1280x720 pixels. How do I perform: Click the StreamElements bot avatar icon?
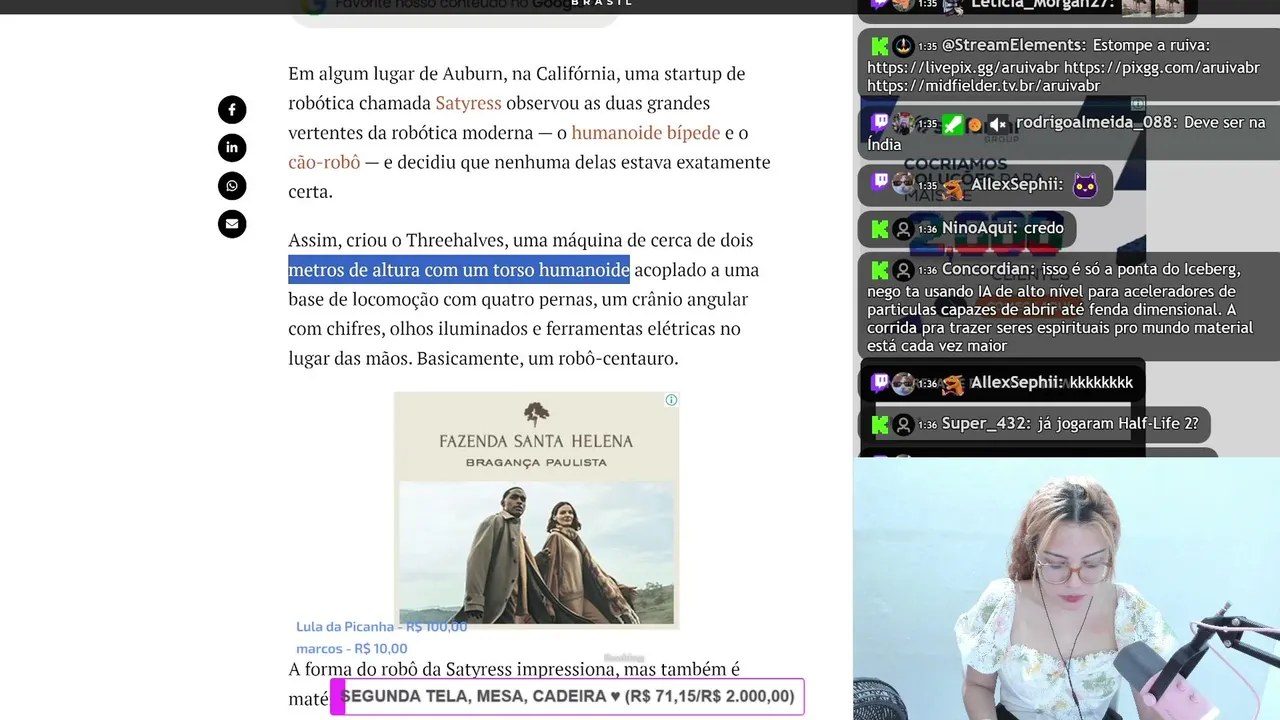tap(903, 45)
